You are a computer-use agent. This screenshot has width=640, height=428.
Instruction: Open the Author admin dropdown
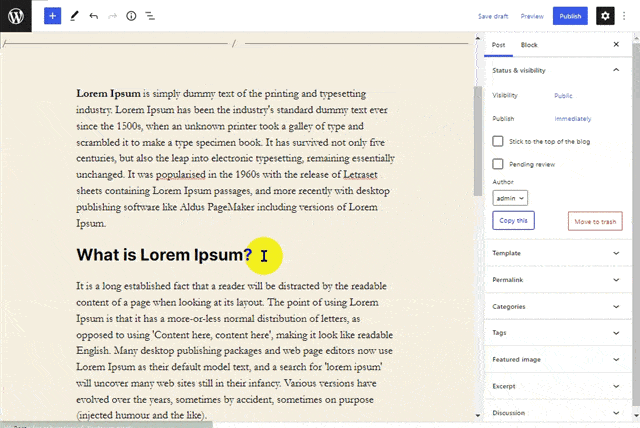[x=510, y=199]
